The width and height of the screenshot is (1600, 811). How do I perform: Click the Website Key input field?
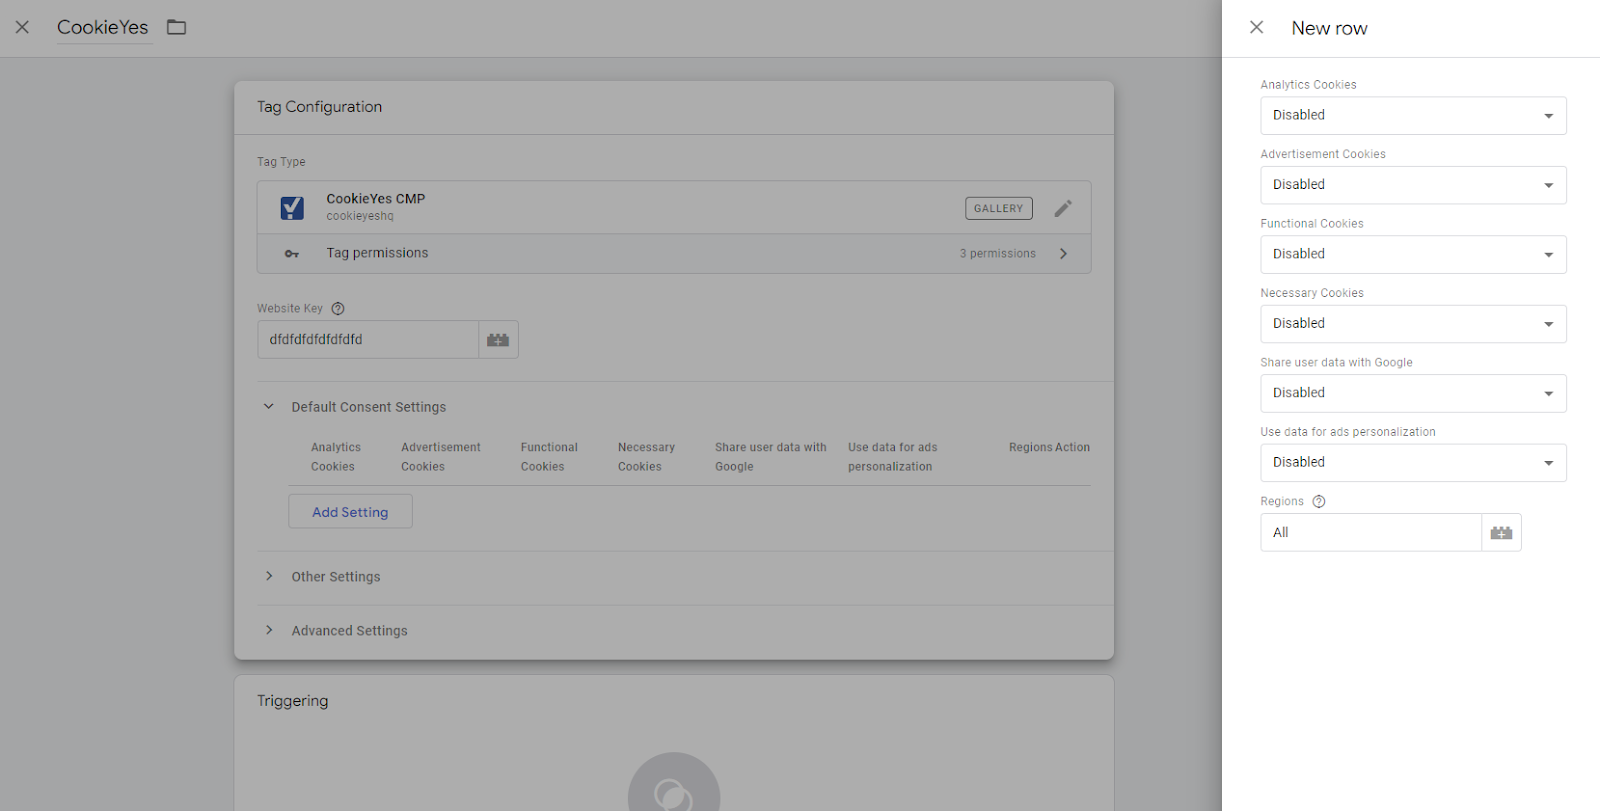367,339
